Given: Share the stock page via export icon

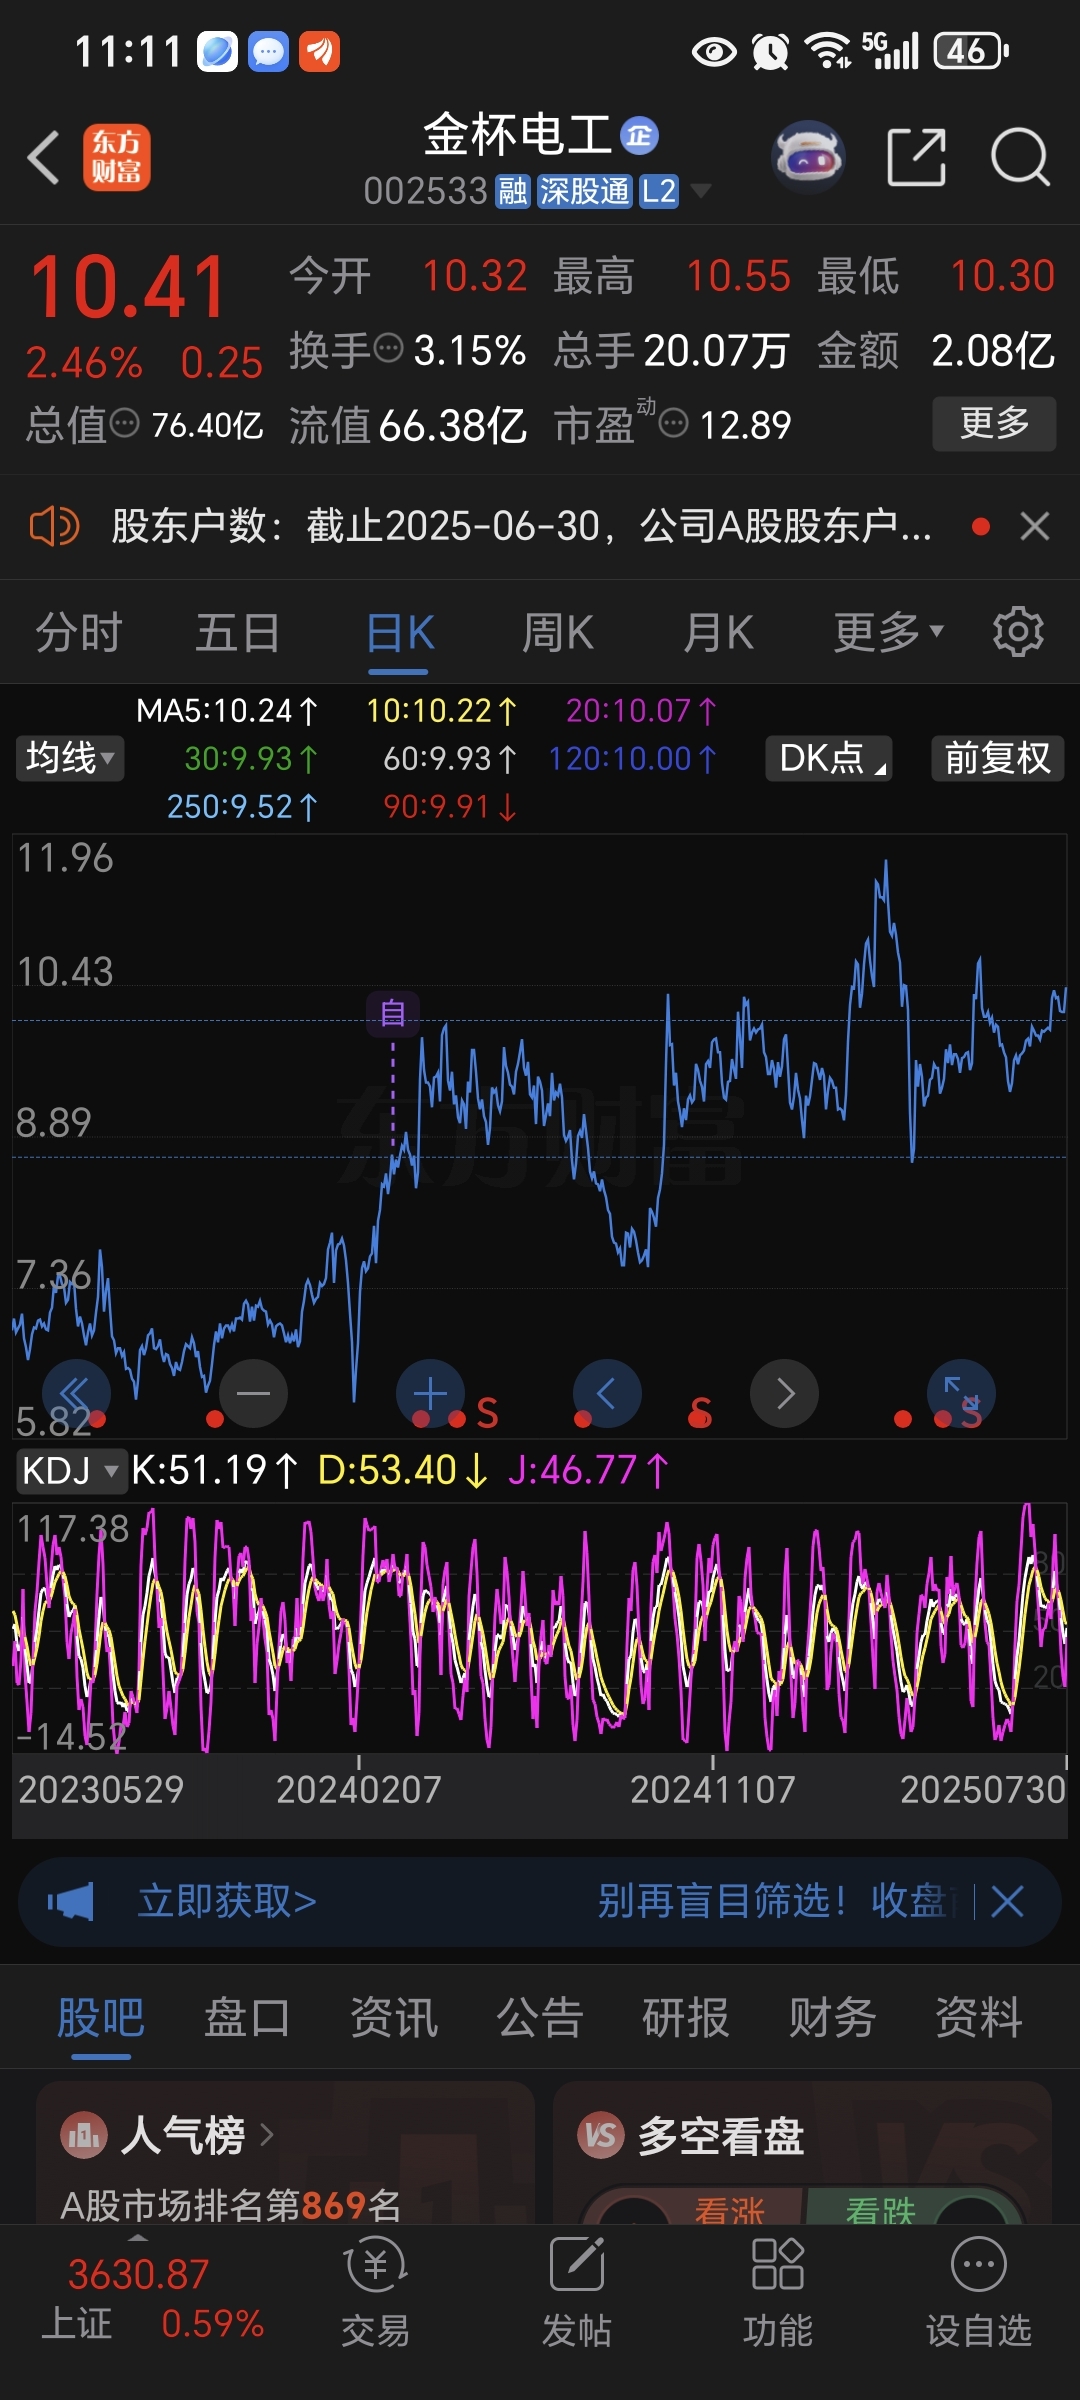Looking at the screenshot, I should pos(917,157).
